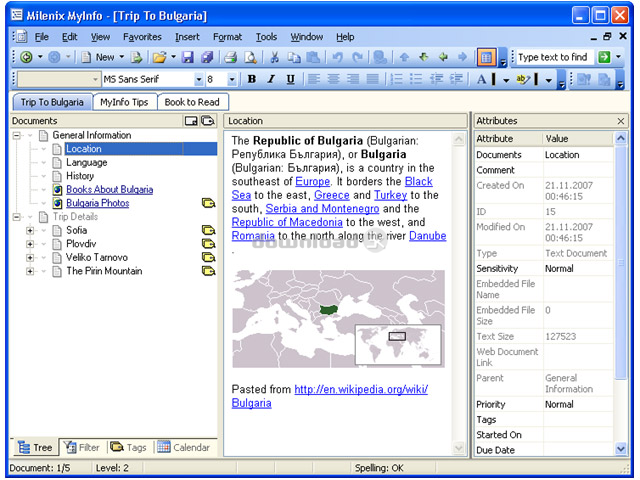Screen dimensions: 640x480
Task: Click the Cut scissors icon
Action: point(275,57)
